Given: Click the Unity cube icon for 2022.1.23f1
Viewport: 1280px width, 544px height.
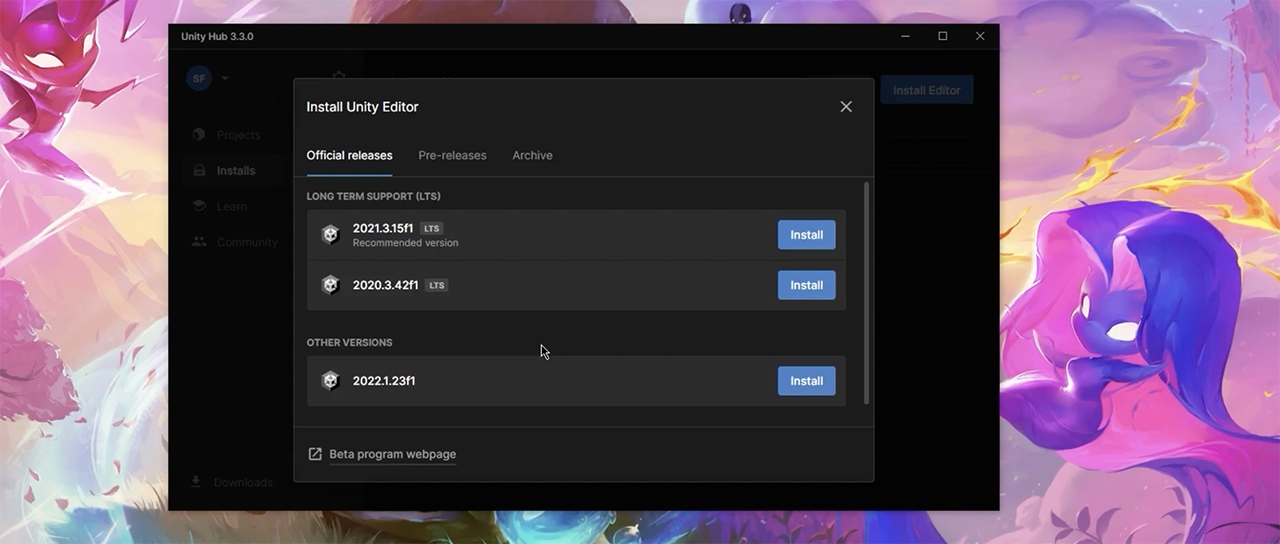Looking at the screenshot, I should [330, 381].
